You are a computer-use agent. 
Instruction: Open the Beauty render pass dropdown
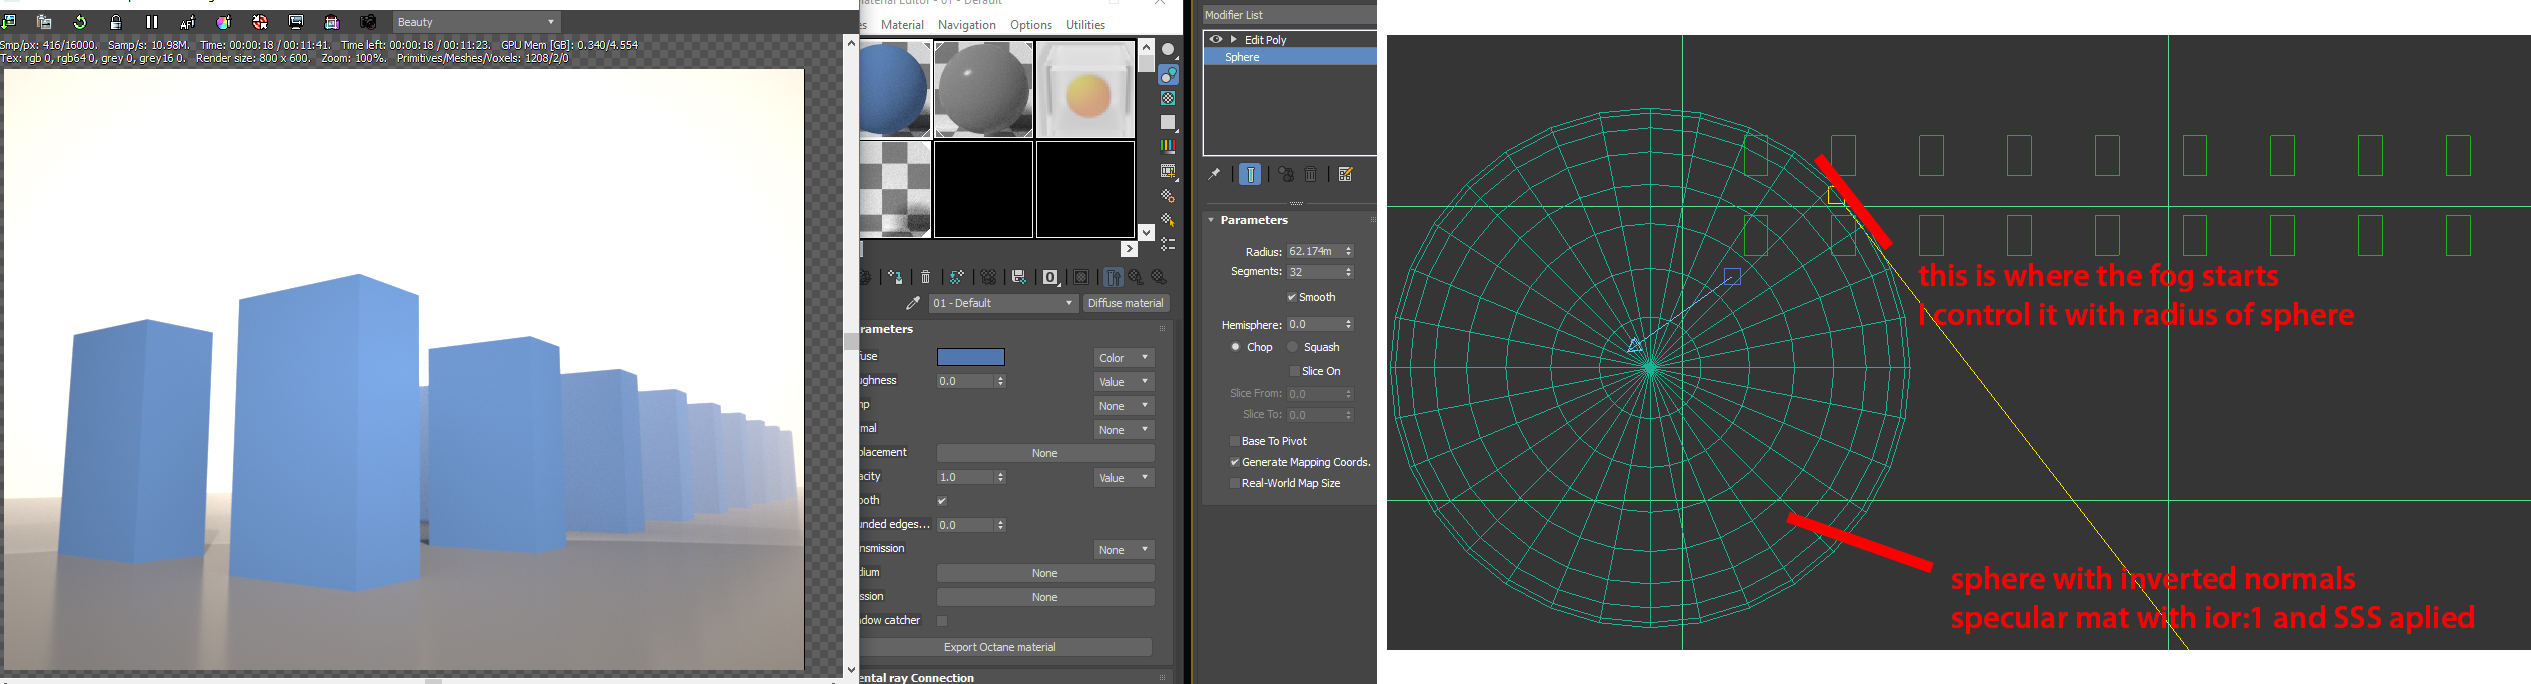(476, 22)
